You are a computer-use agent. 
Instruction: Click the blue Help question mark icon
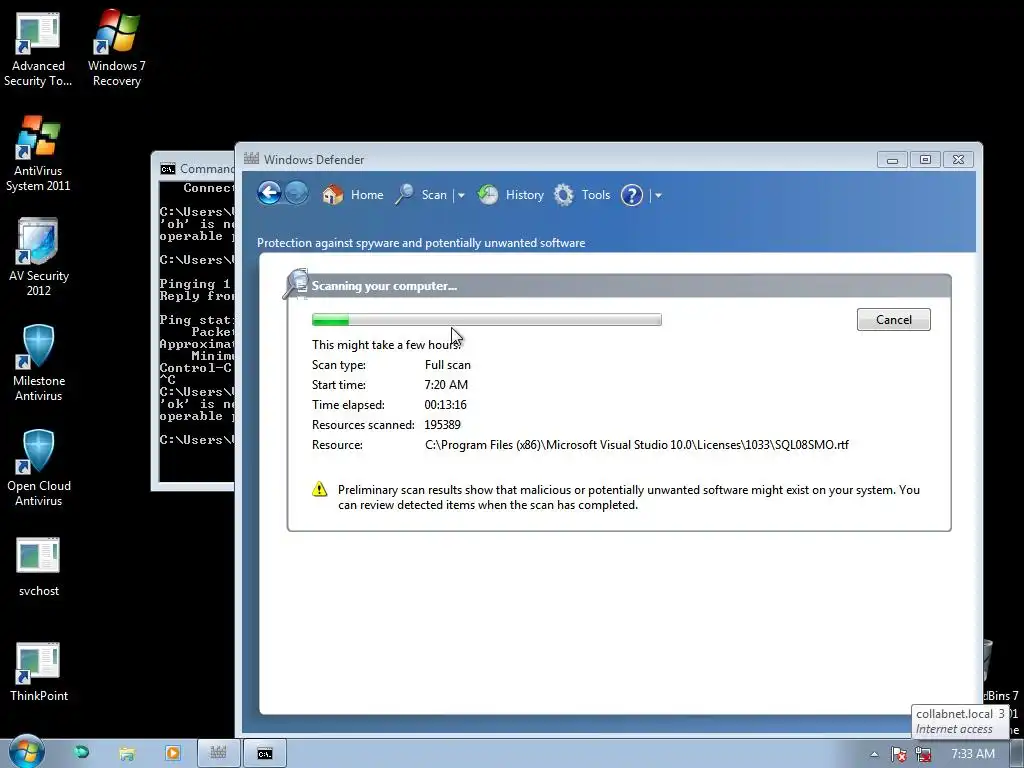click(632, 195)
